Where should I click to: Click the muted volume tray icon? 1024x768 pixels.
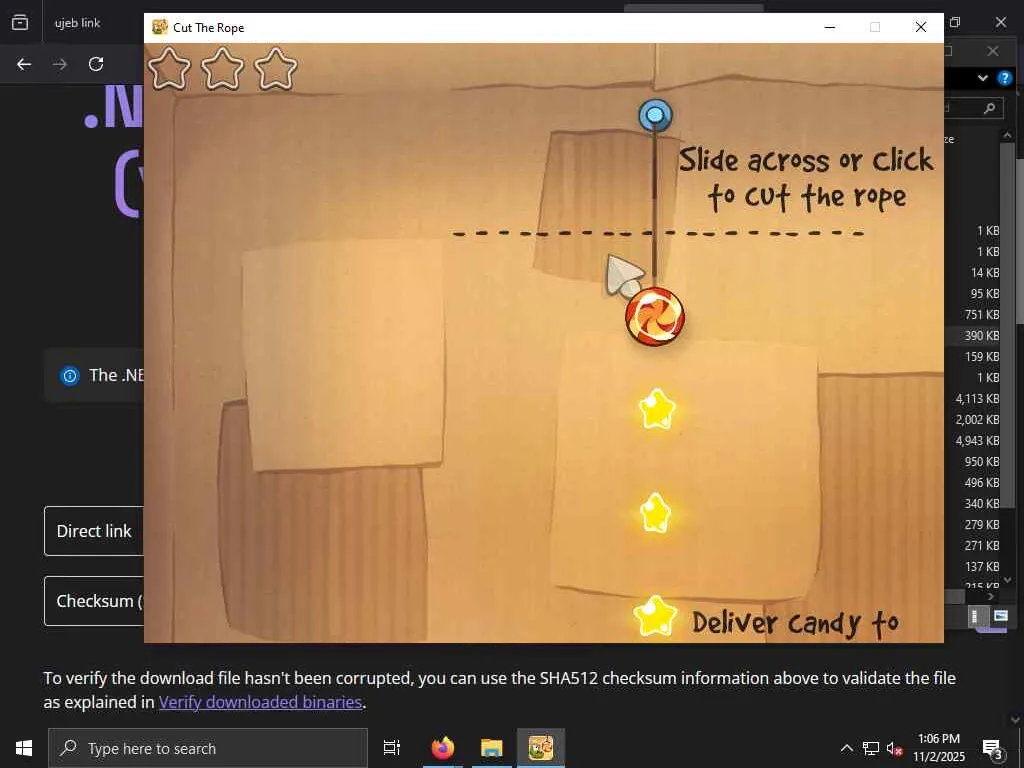[894, 749]
